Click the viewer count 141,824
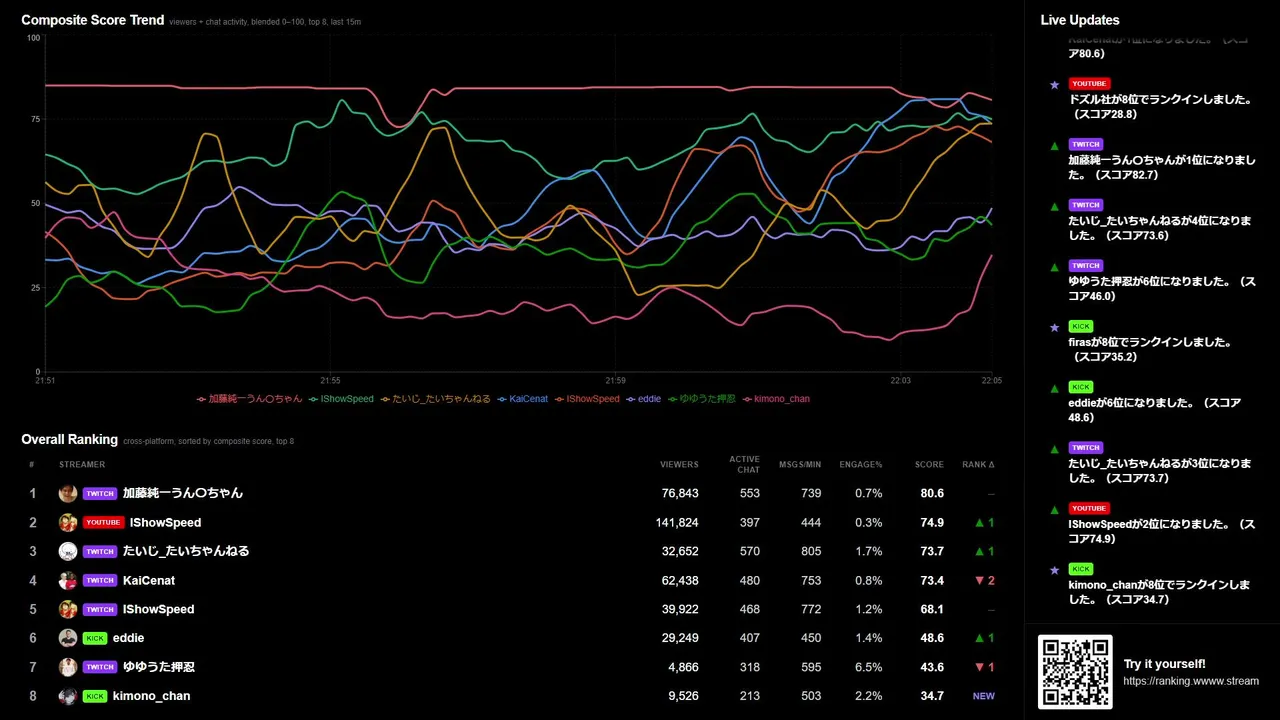The height and width of the screenshot is (720, 1280). pos(677,523)
